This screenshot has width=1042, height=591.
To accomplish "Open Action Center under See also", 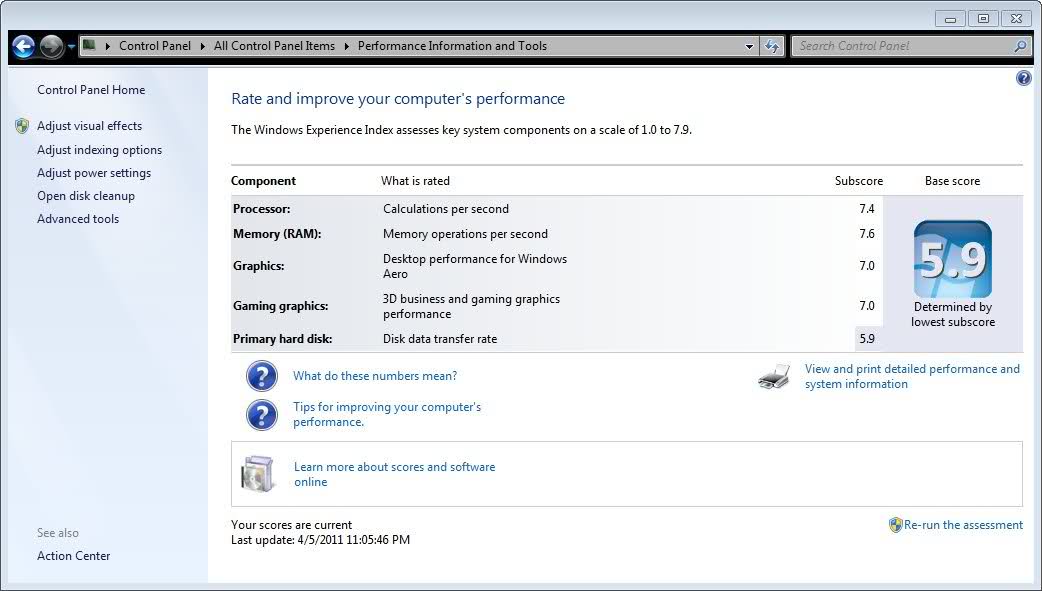I will coord(74,556).
